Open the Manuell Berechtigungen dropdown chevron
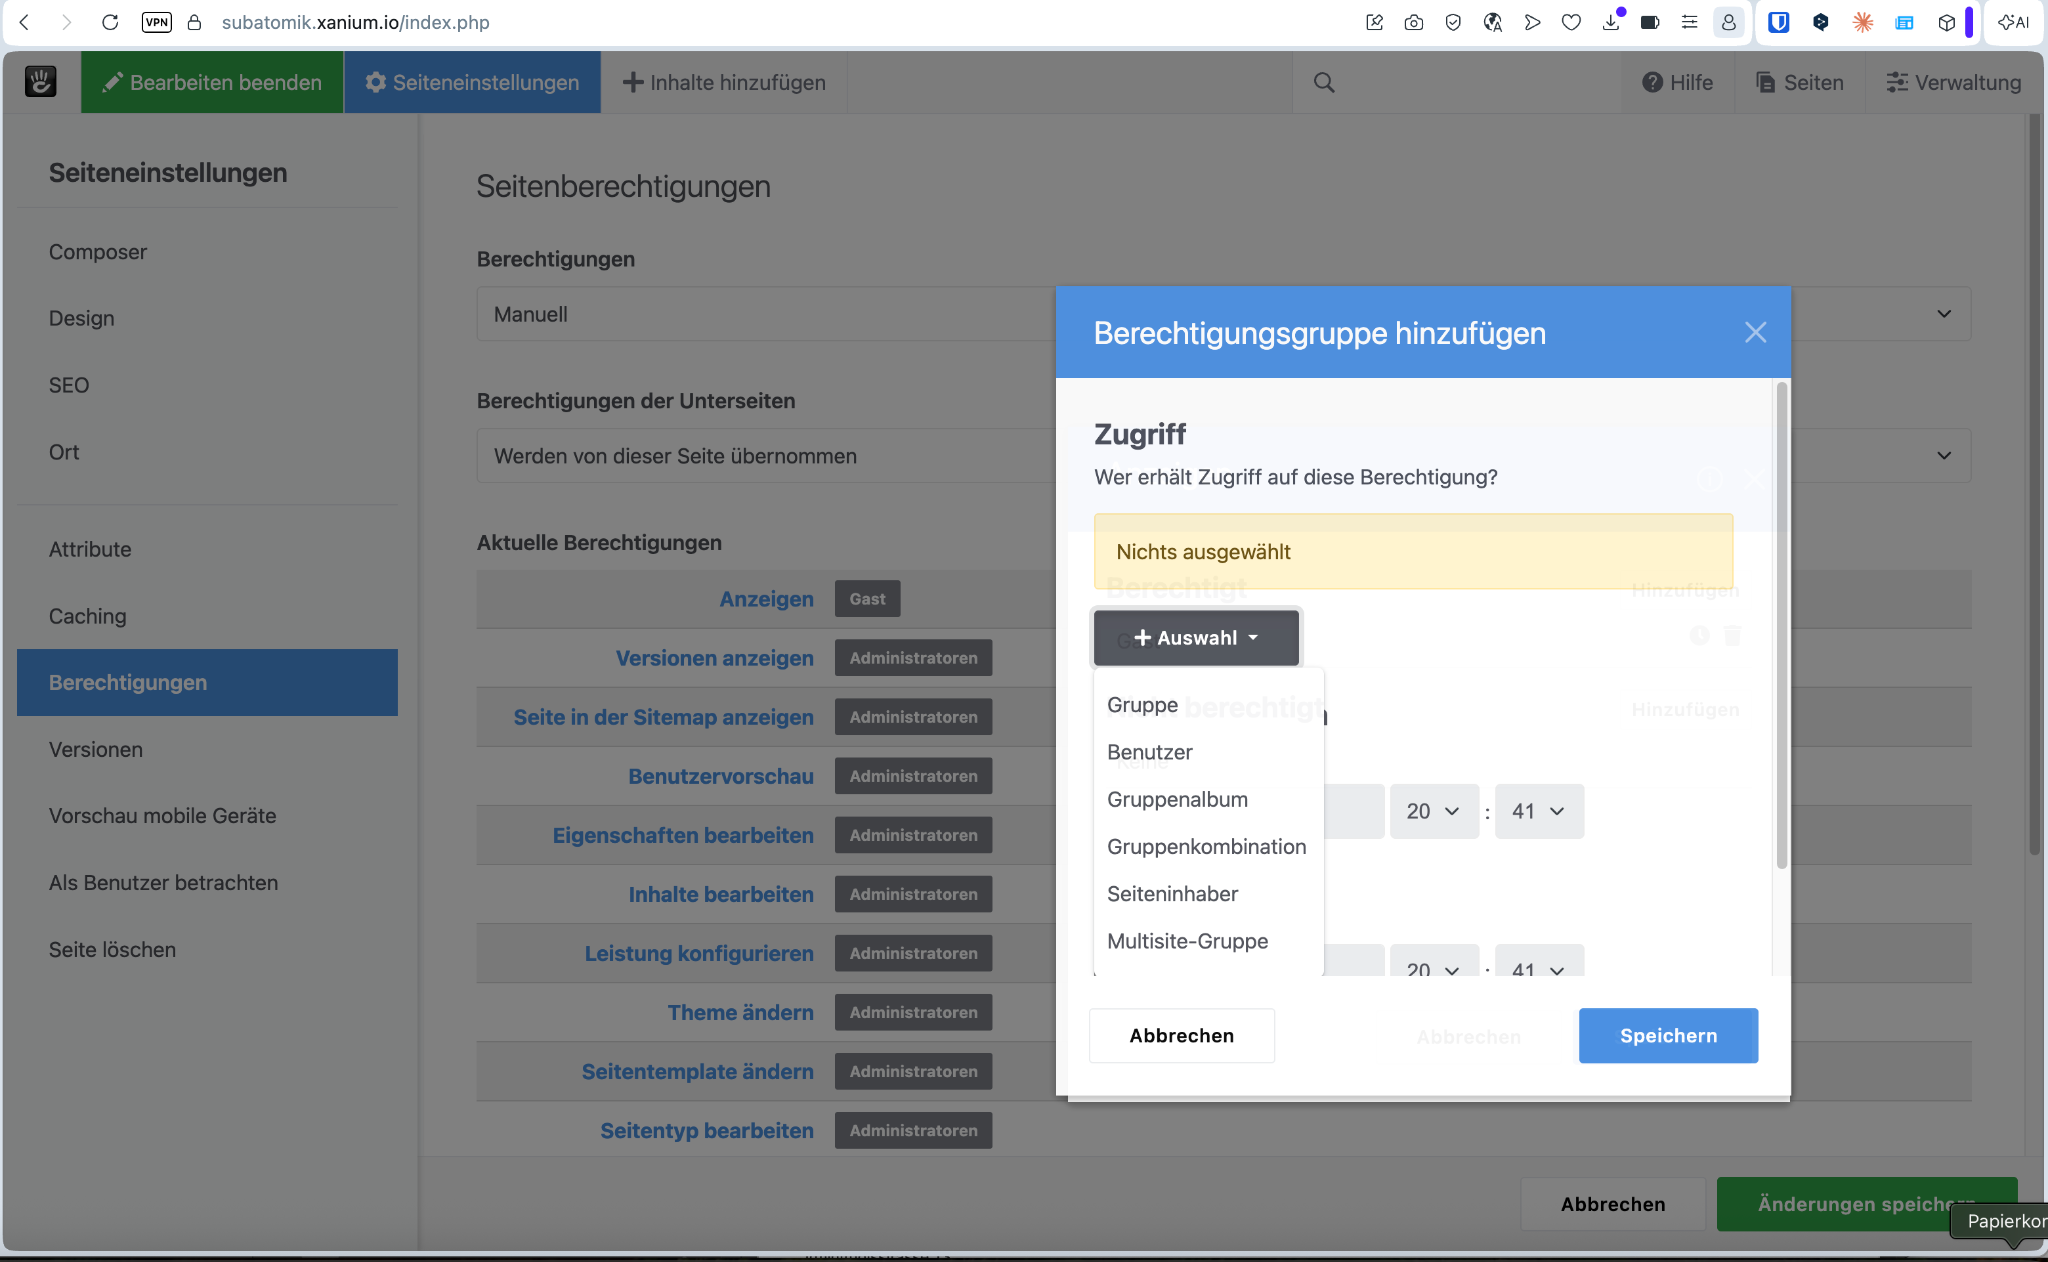Viewport: 2048px width, 1262px height. [x=1943, y=314]
